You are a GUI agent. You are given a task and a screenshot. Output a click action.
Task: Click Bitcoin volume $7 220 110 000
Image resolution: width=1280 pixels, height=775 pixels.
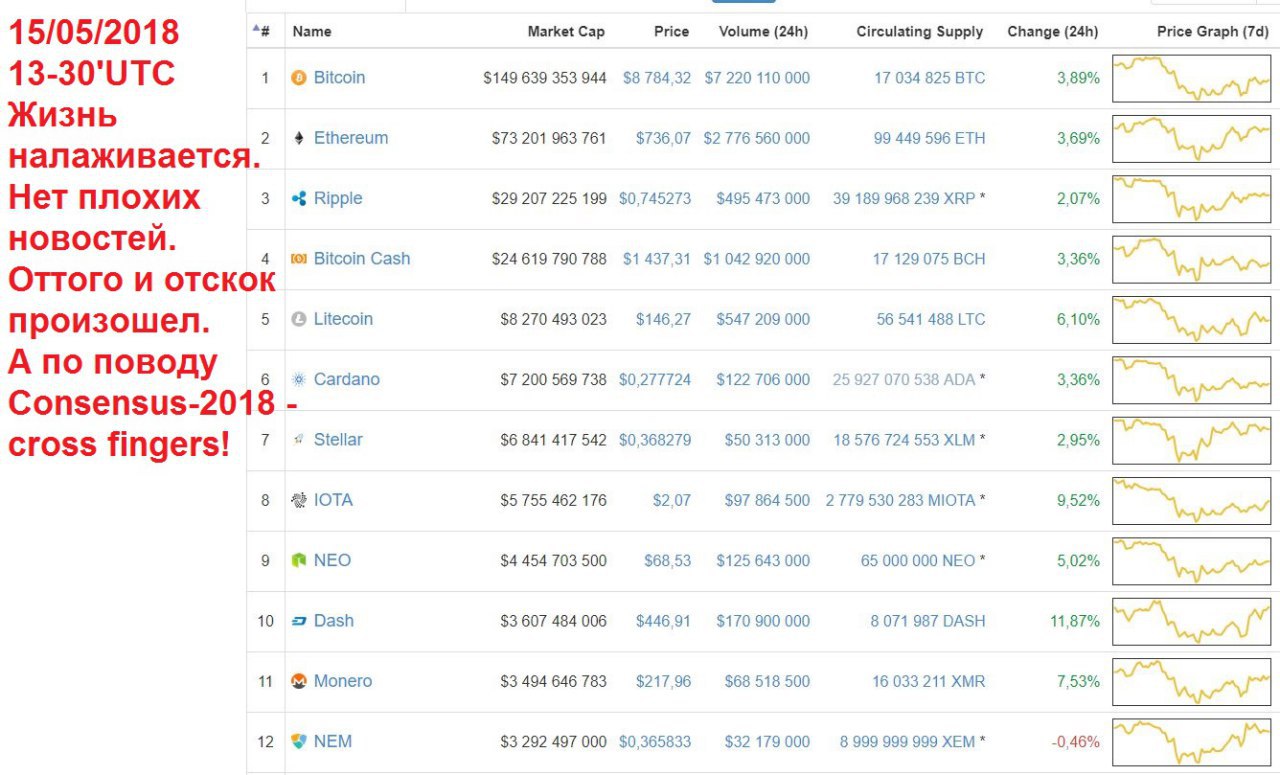pos(757,78)
